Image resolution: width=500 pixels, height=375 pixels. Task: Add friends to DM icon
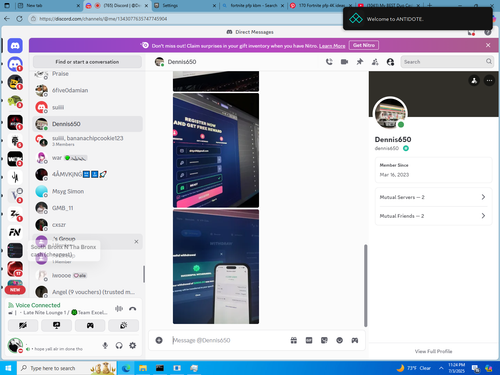[x=375, y=62]
